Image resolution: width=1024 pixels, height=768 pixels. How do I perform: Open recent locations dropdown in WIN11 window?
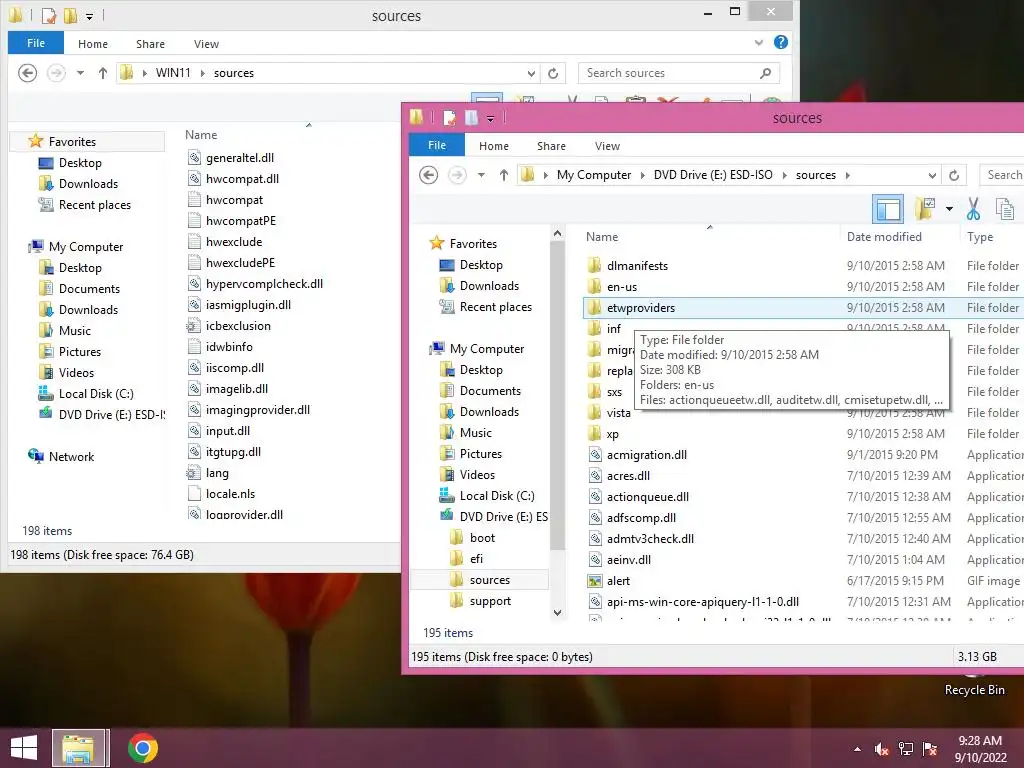pyautogui.click(x=80, y=73)
